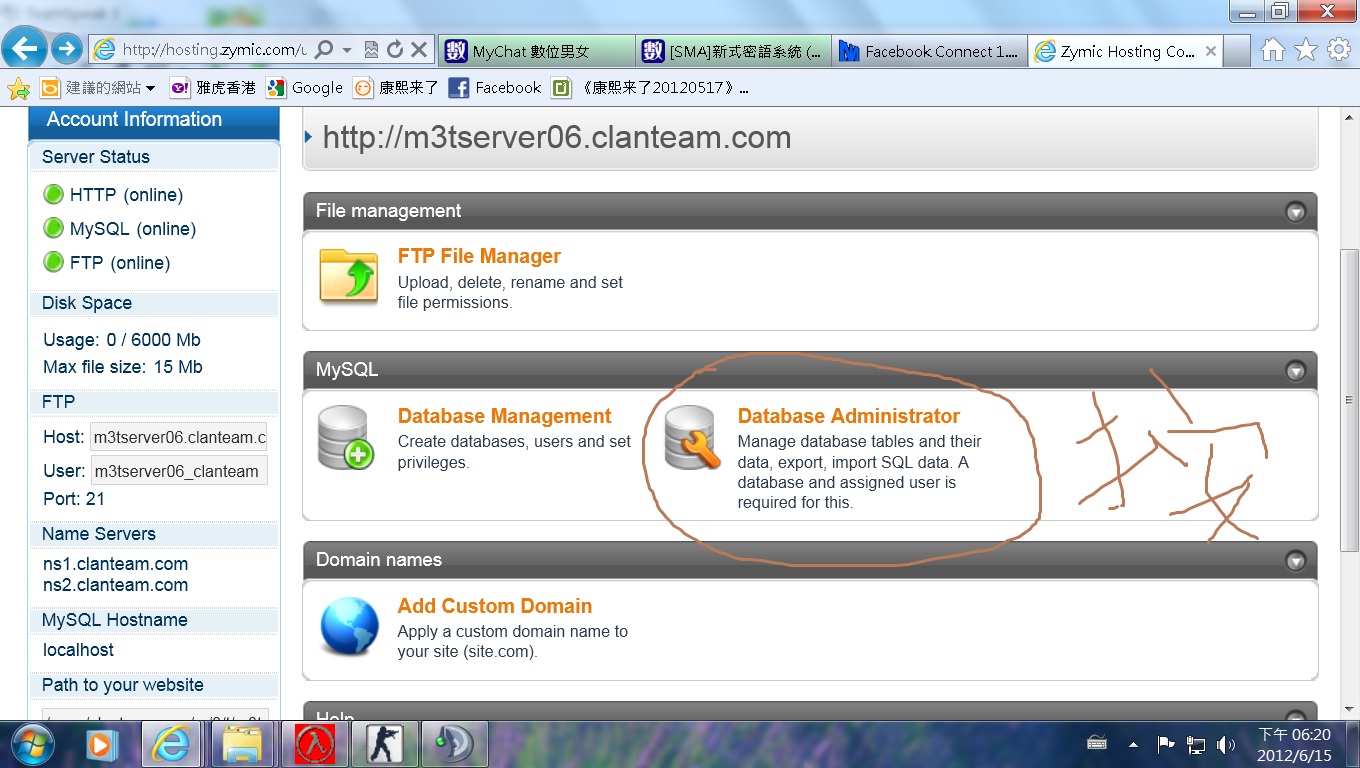Refresh the page with the reload icon

click(395, 49)
